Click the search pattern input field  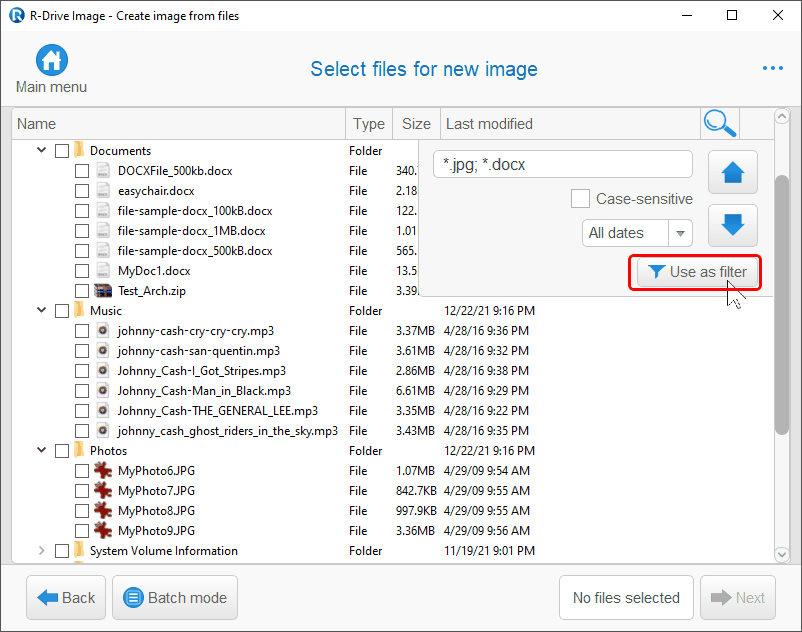tap(563, 164)
